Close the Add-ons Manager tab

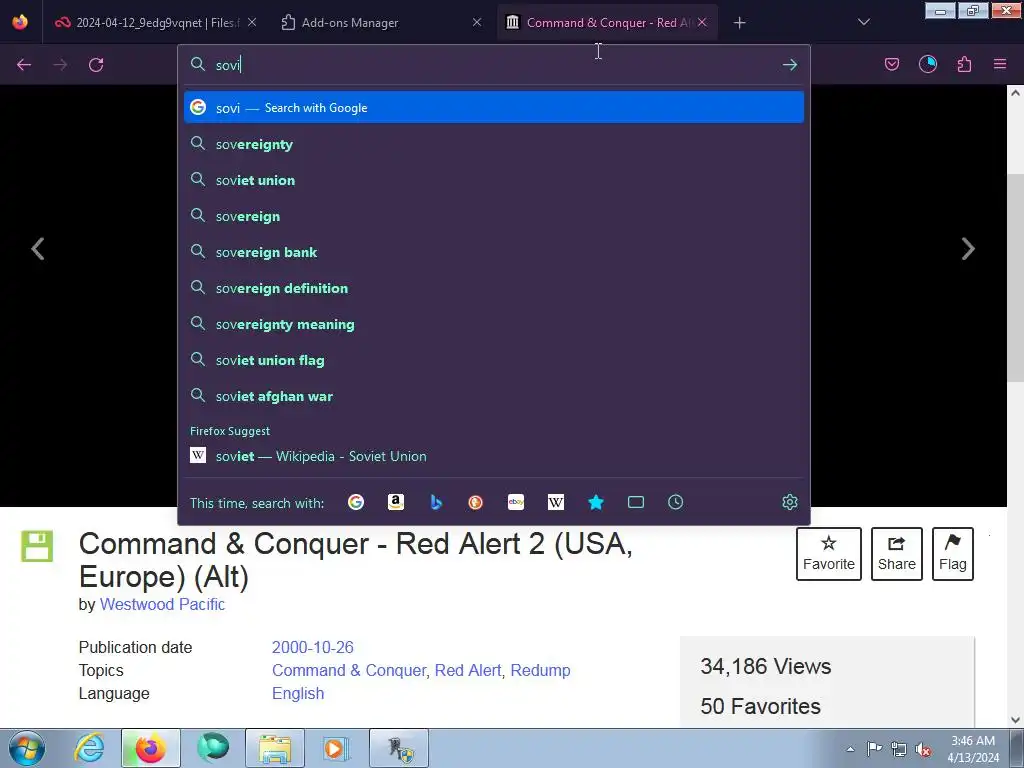[477, 22]
